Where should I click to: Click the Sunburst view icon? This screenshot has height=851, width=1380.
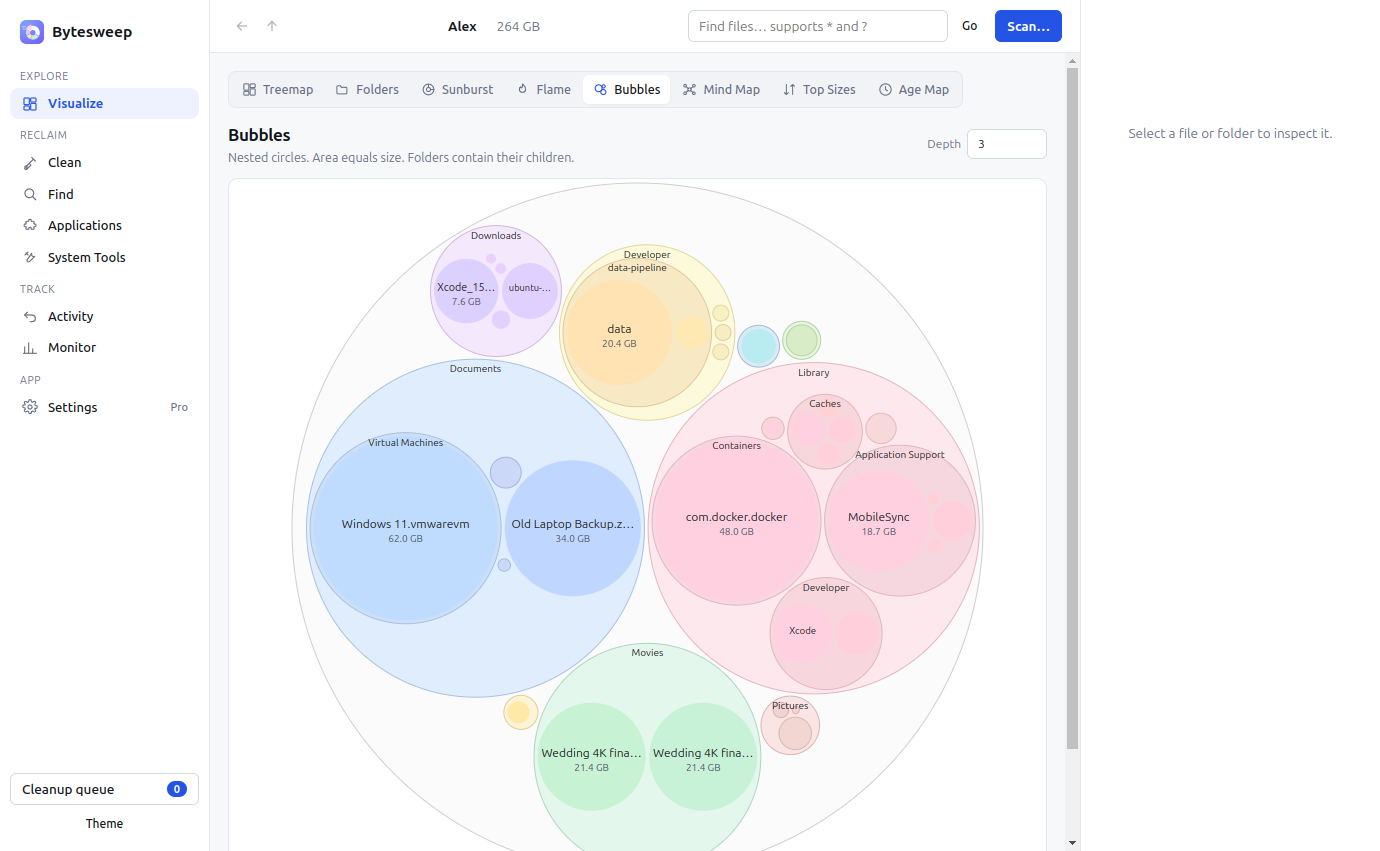click(428, 89)
